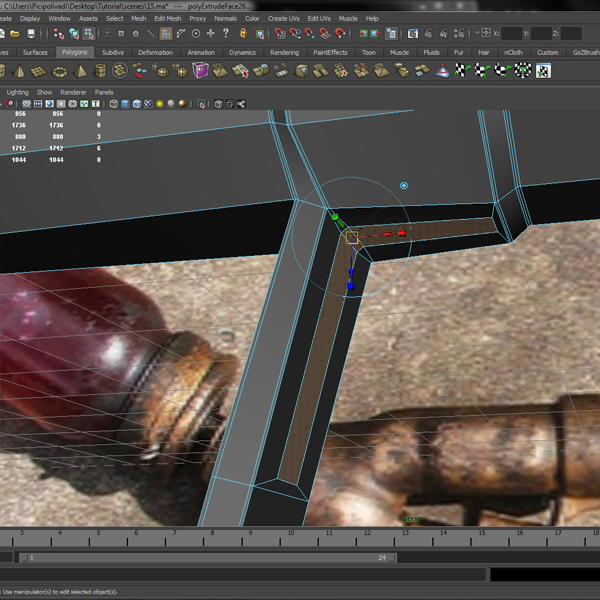Image resolution: width=600 pixels, height=600 pixels.
Task: Open the Edit Mesh menu
Action: click(x=168, y=18)
